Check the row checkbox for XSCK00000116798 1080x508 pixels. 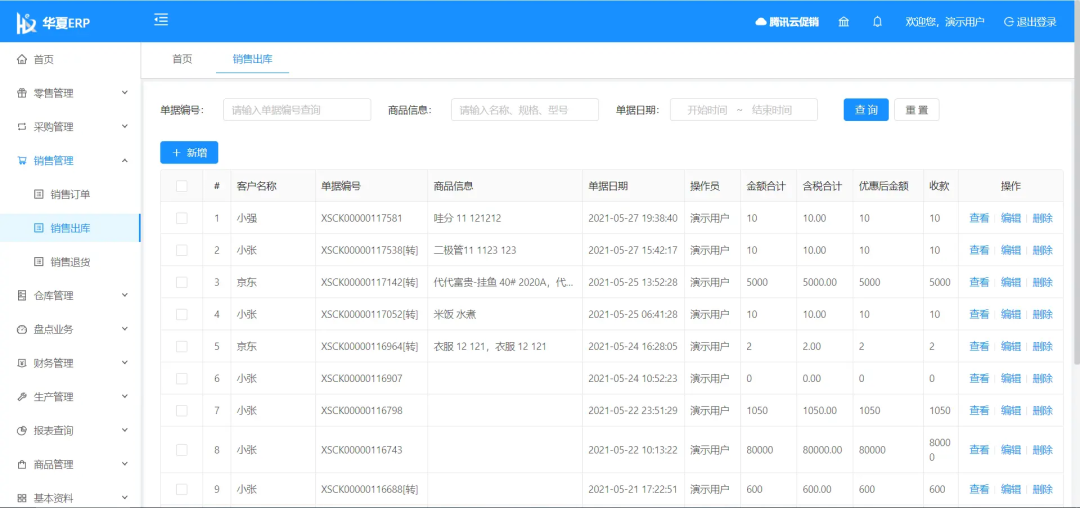(x=181, y=410)
